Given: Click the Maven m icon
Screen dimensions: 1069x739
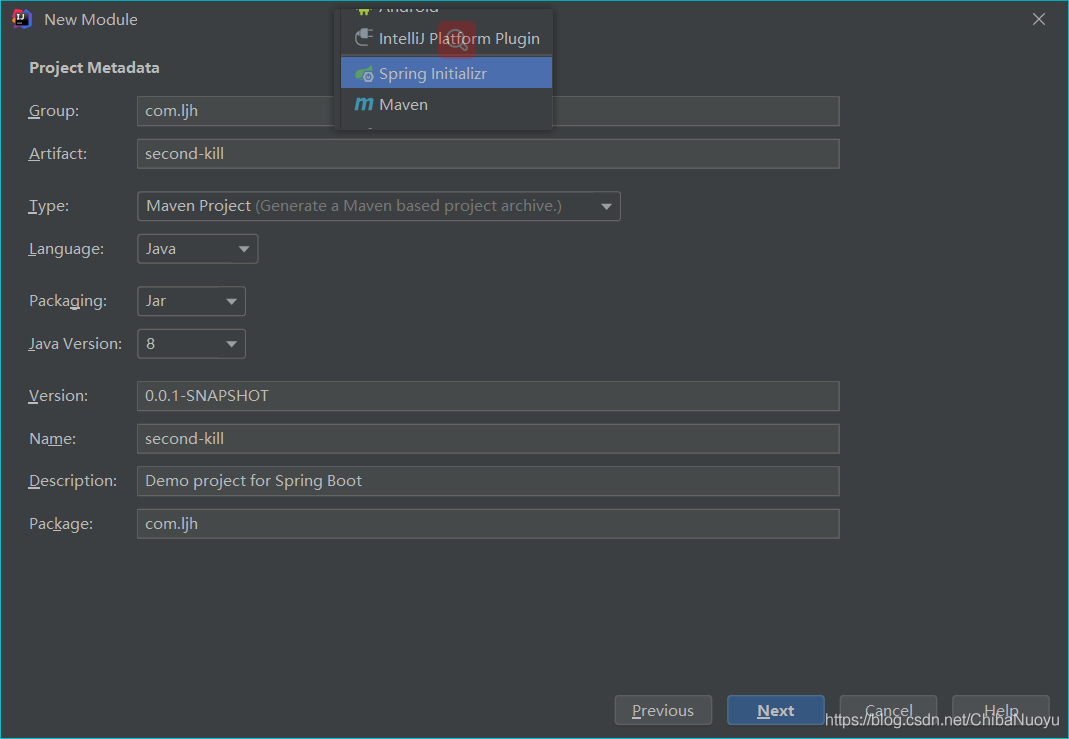Looking at the screenshot, I should click(x=364, y=104).
